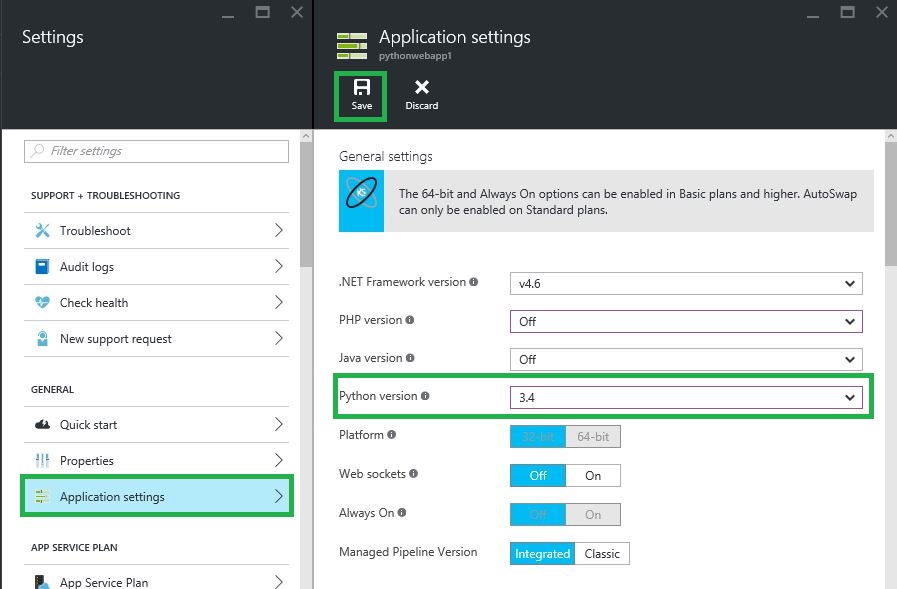Select 64-bit platform option
Viewport: 897px width, 589px height.
point(593,437)
